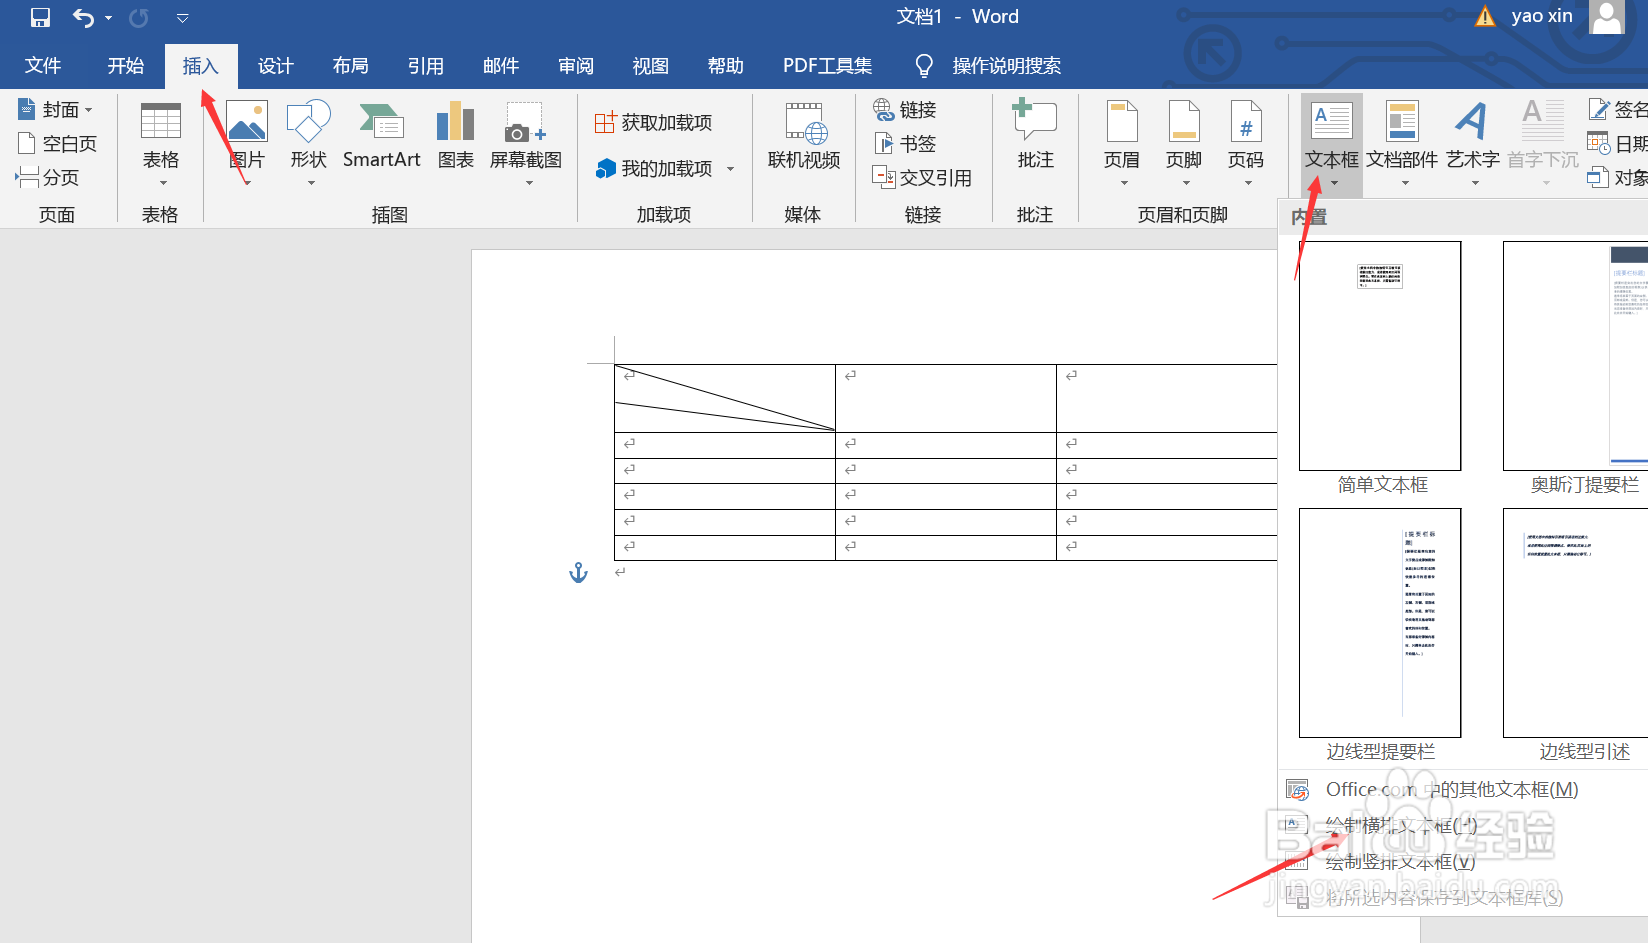The width and height of the screenshot is (1648, 943).
Task: Open the 审阅 ribbon tab
Action: click(576, 66)
